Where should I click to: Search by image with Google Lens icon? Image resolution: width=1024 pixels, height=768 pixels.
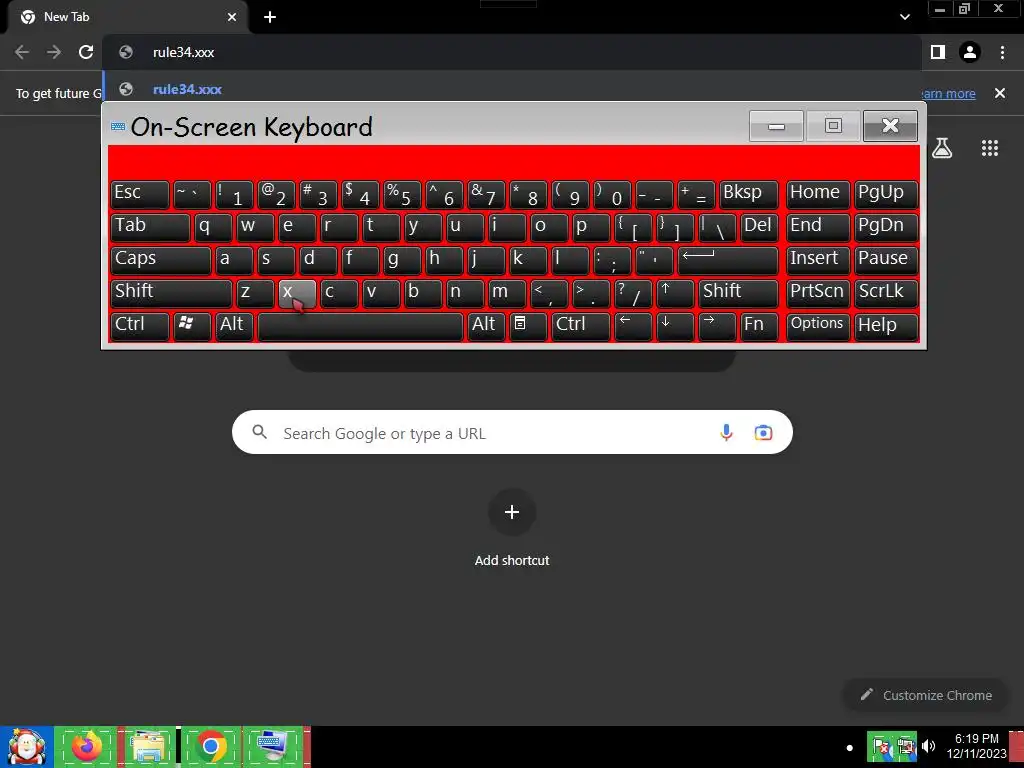(x=763, y=432)
